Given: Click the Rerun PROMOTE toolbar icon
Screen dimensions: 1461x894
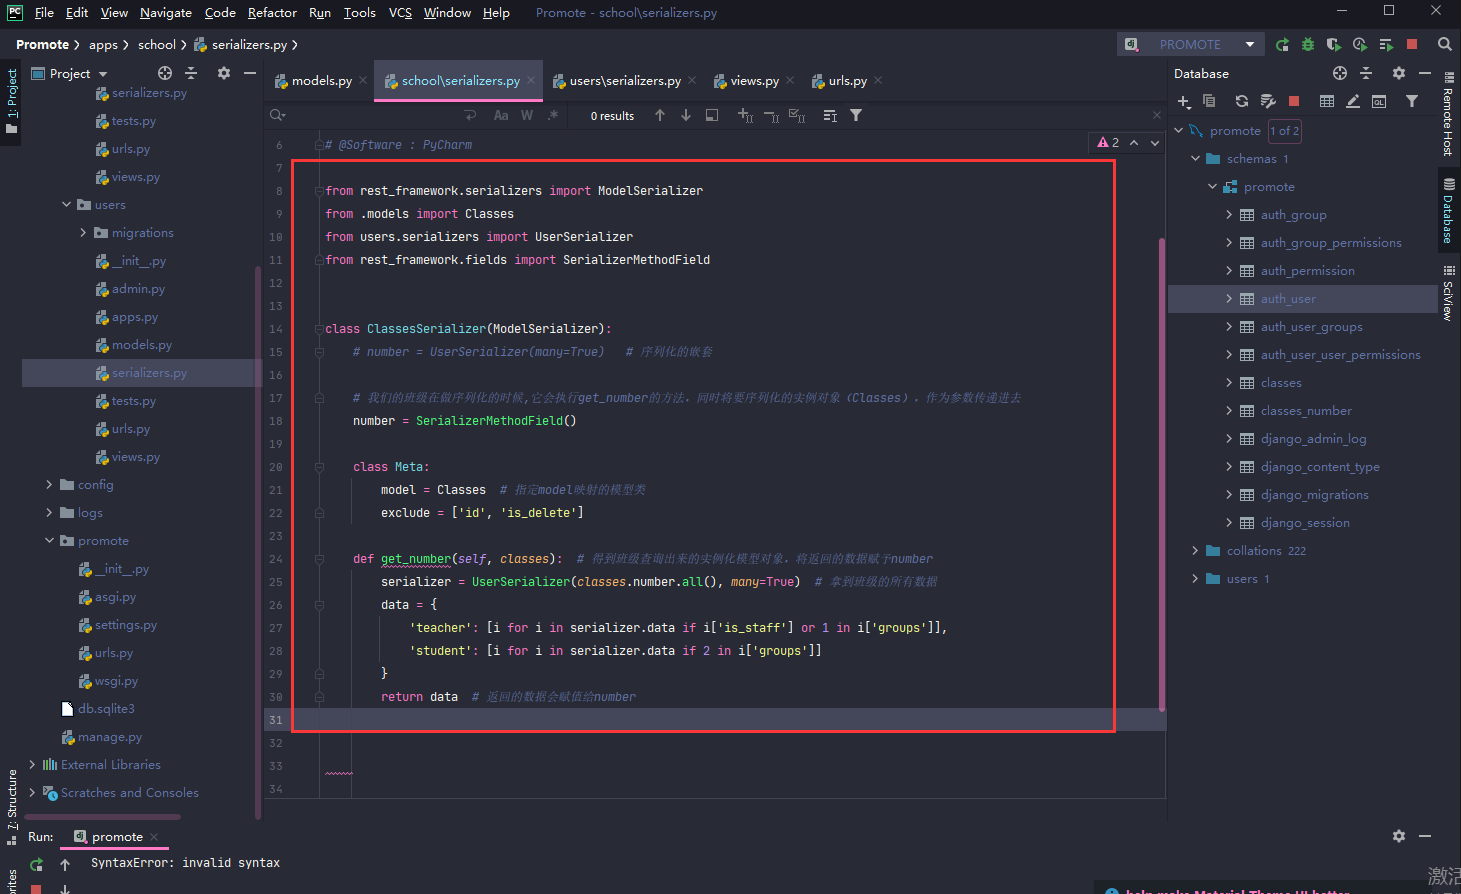Looking at the screenshot, I should point(1283,44).
